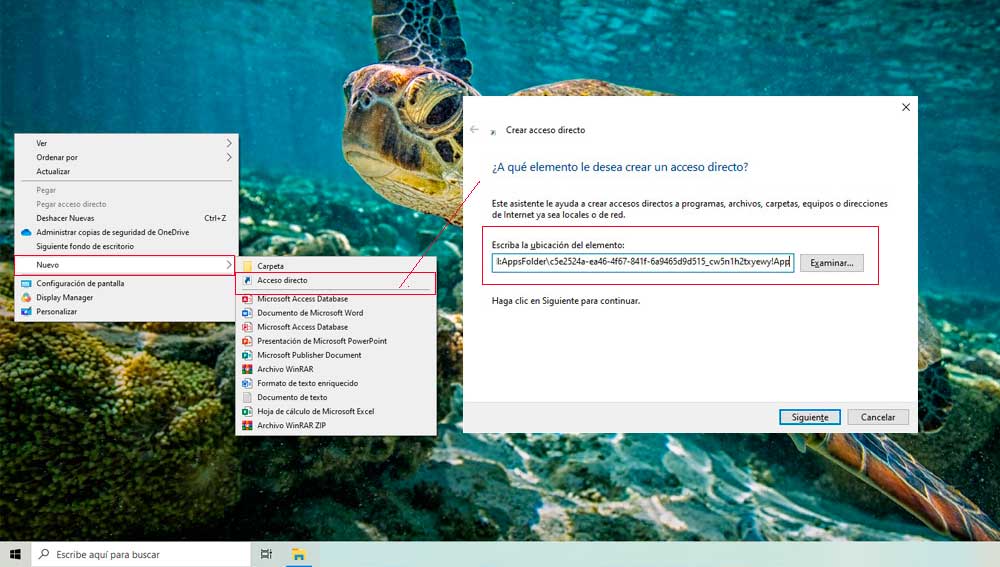The width and height of the screenshot is (1000, 567).
Task: Close the Crear acceso directo dialog
Action: tap(906, 107)
